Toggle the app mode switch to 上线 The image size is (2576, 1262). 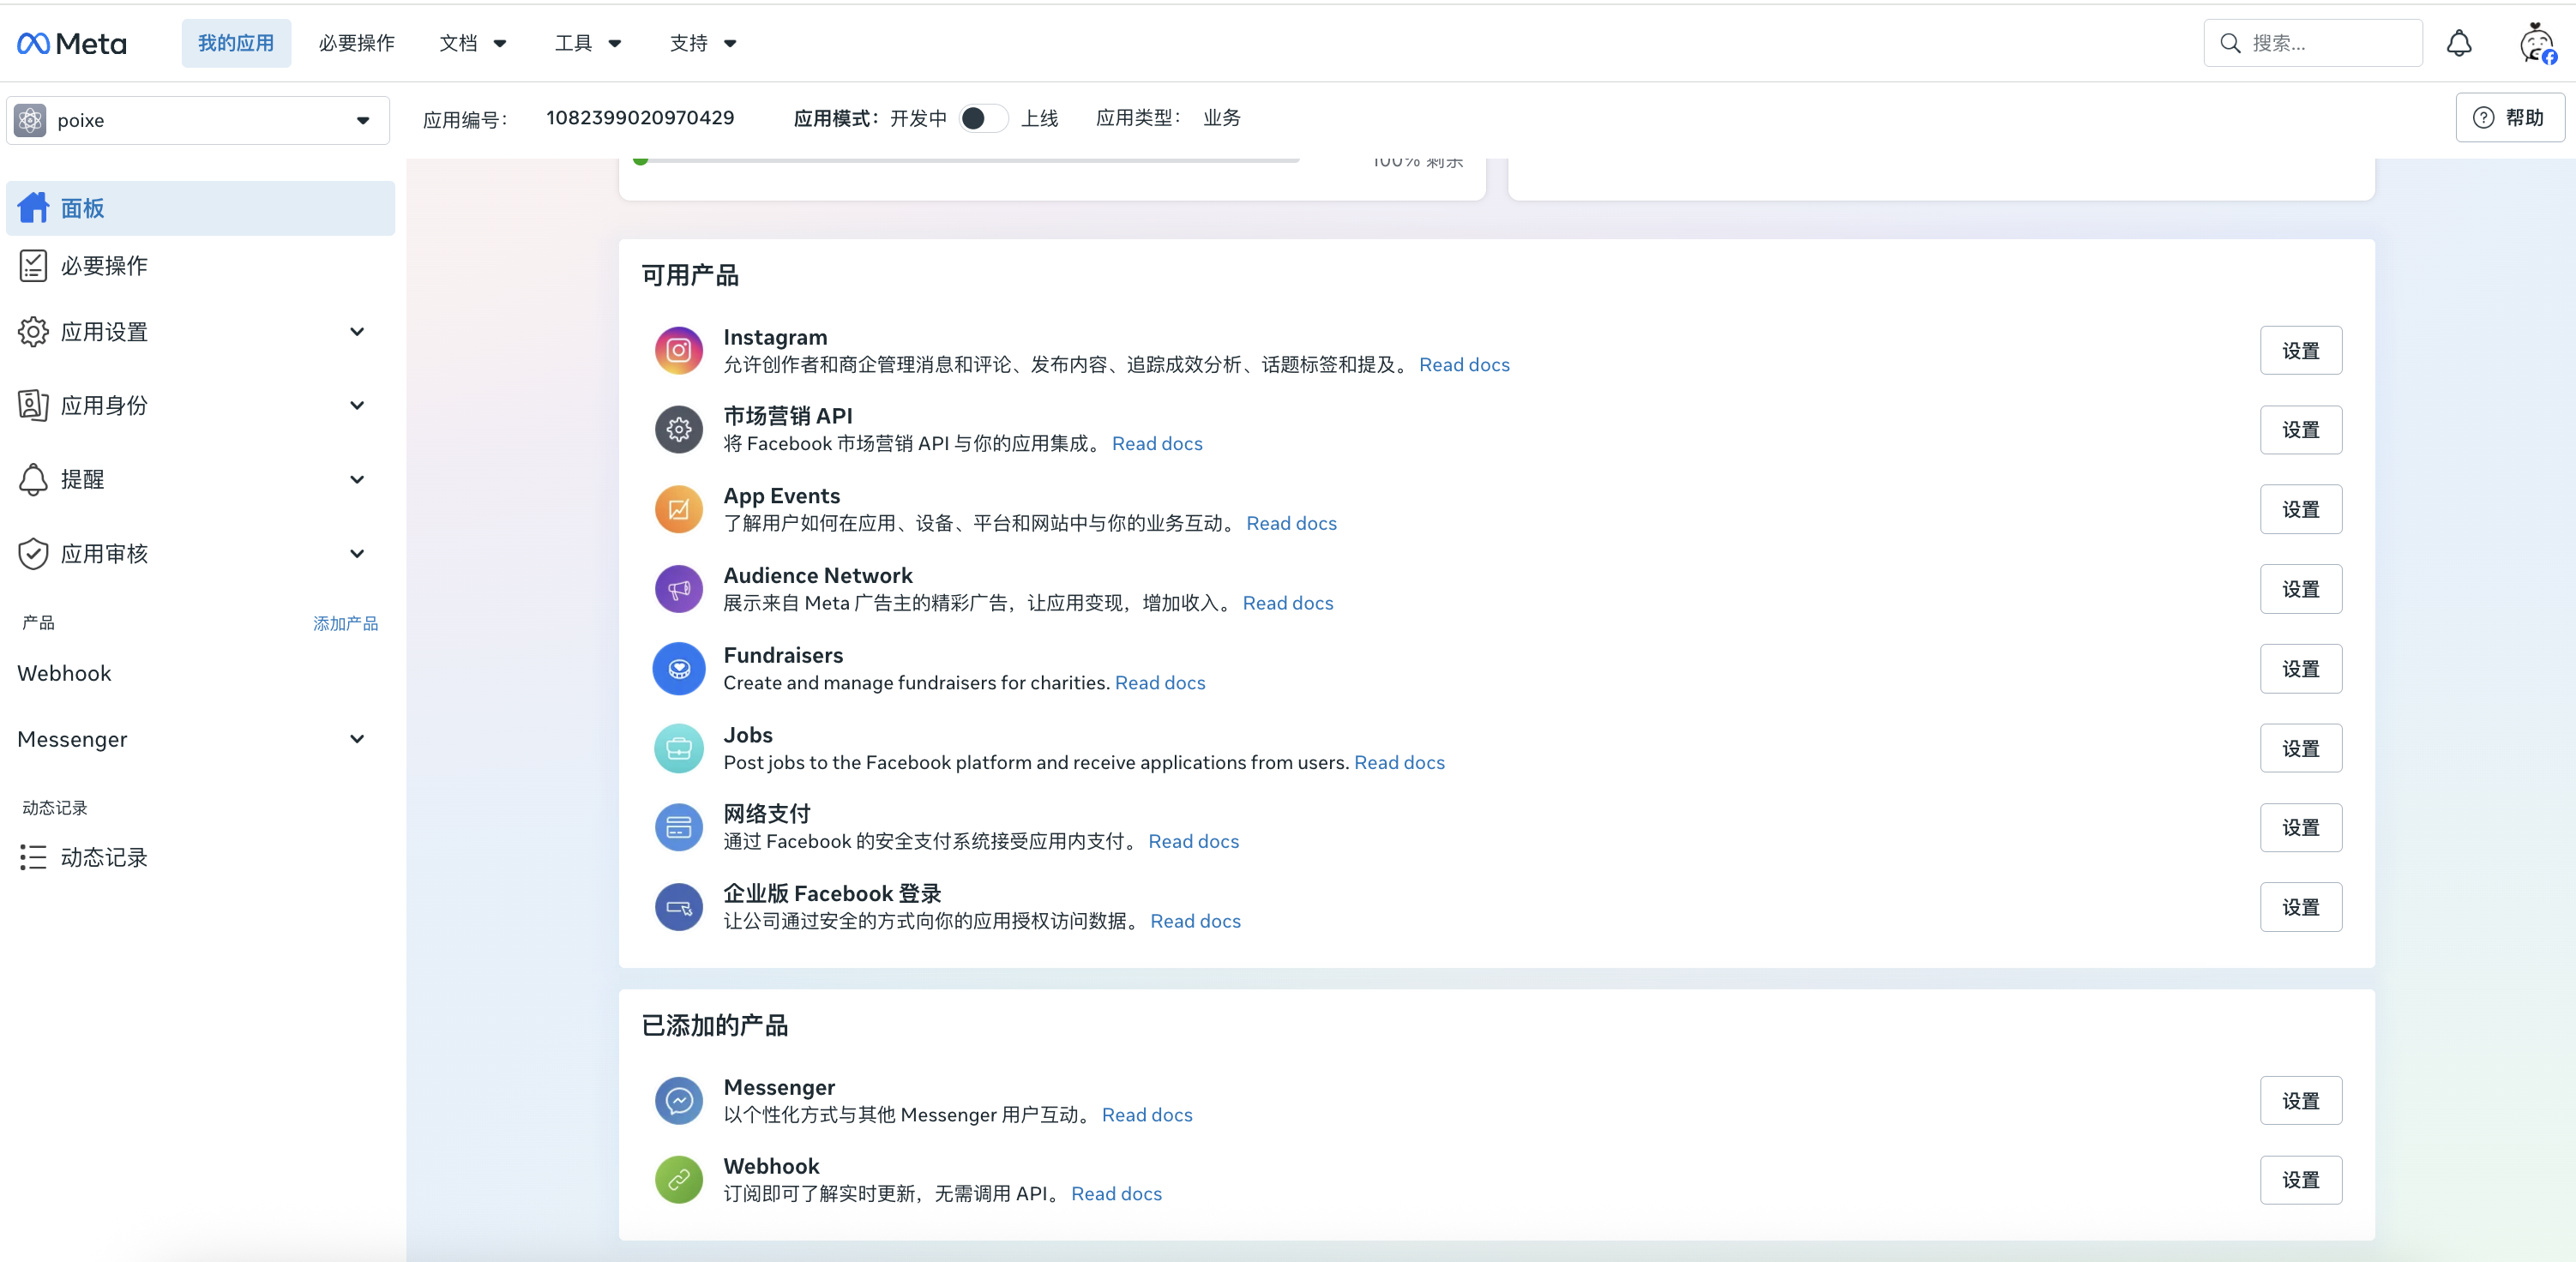click(983, 118)
